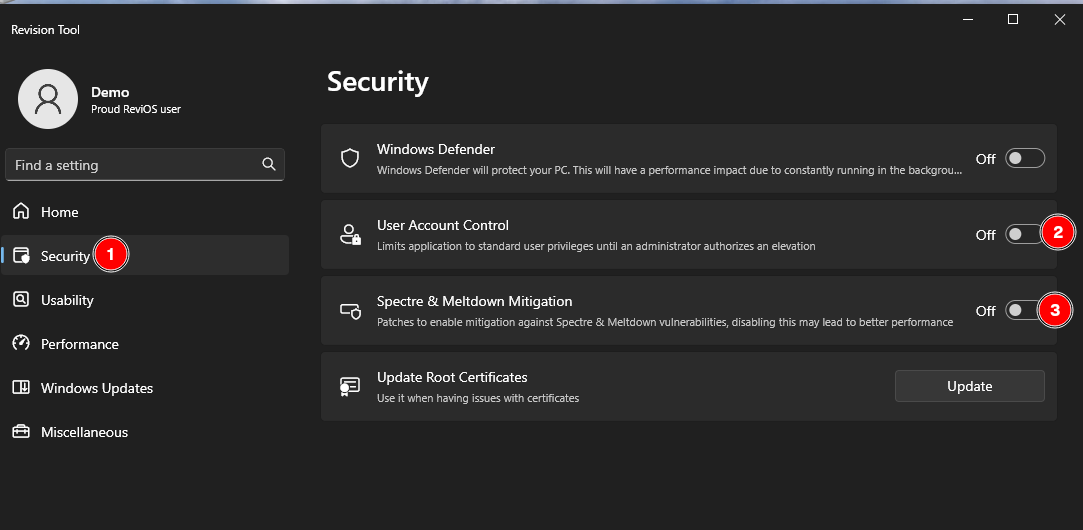The width and height of the screenshot is (1083, 530).
Task: Open the Performance section
Action: pos(145,343)
